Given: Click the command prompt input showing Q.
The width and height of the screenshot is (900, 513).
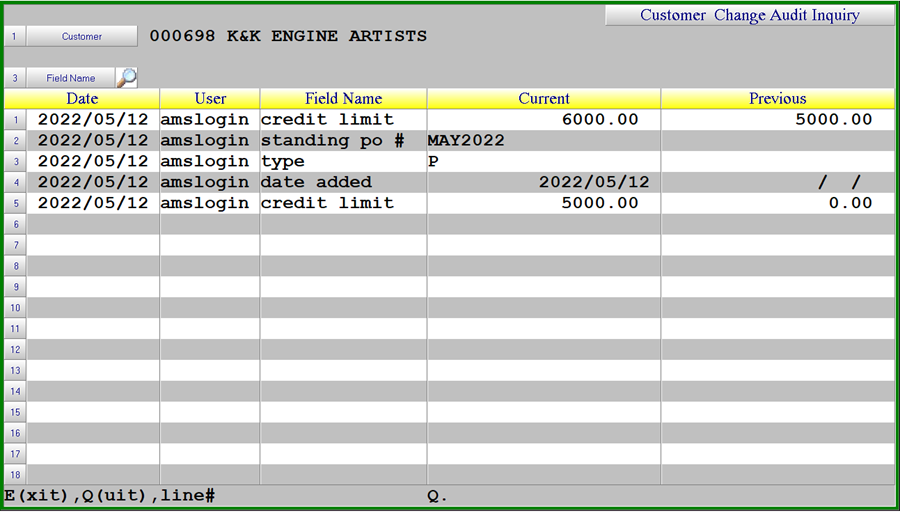Looking at the screenshot, I should click(438, 496).
